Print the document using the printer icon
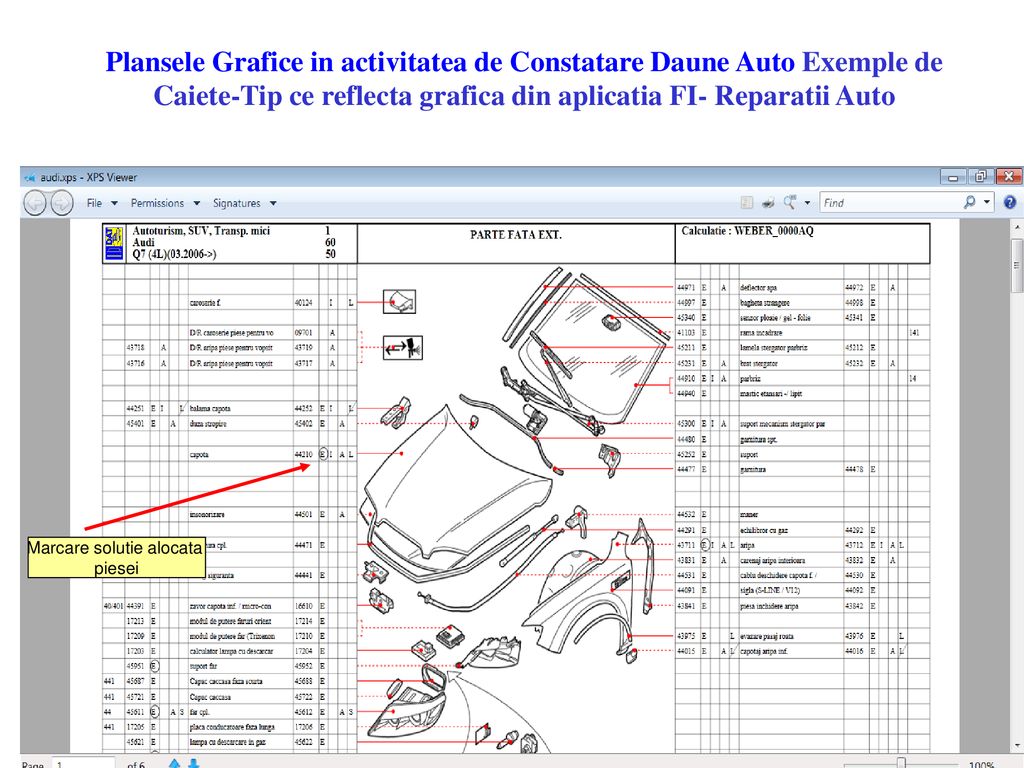Viewport: 1024px width, 768px height. pos(768,203)
